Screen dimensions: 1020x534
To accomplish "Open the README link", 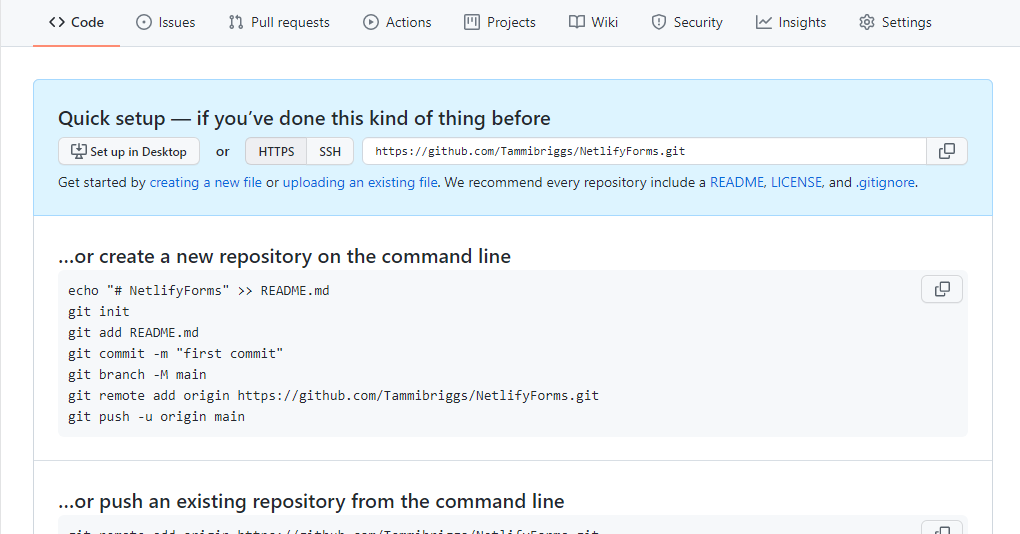I will 737,183.
